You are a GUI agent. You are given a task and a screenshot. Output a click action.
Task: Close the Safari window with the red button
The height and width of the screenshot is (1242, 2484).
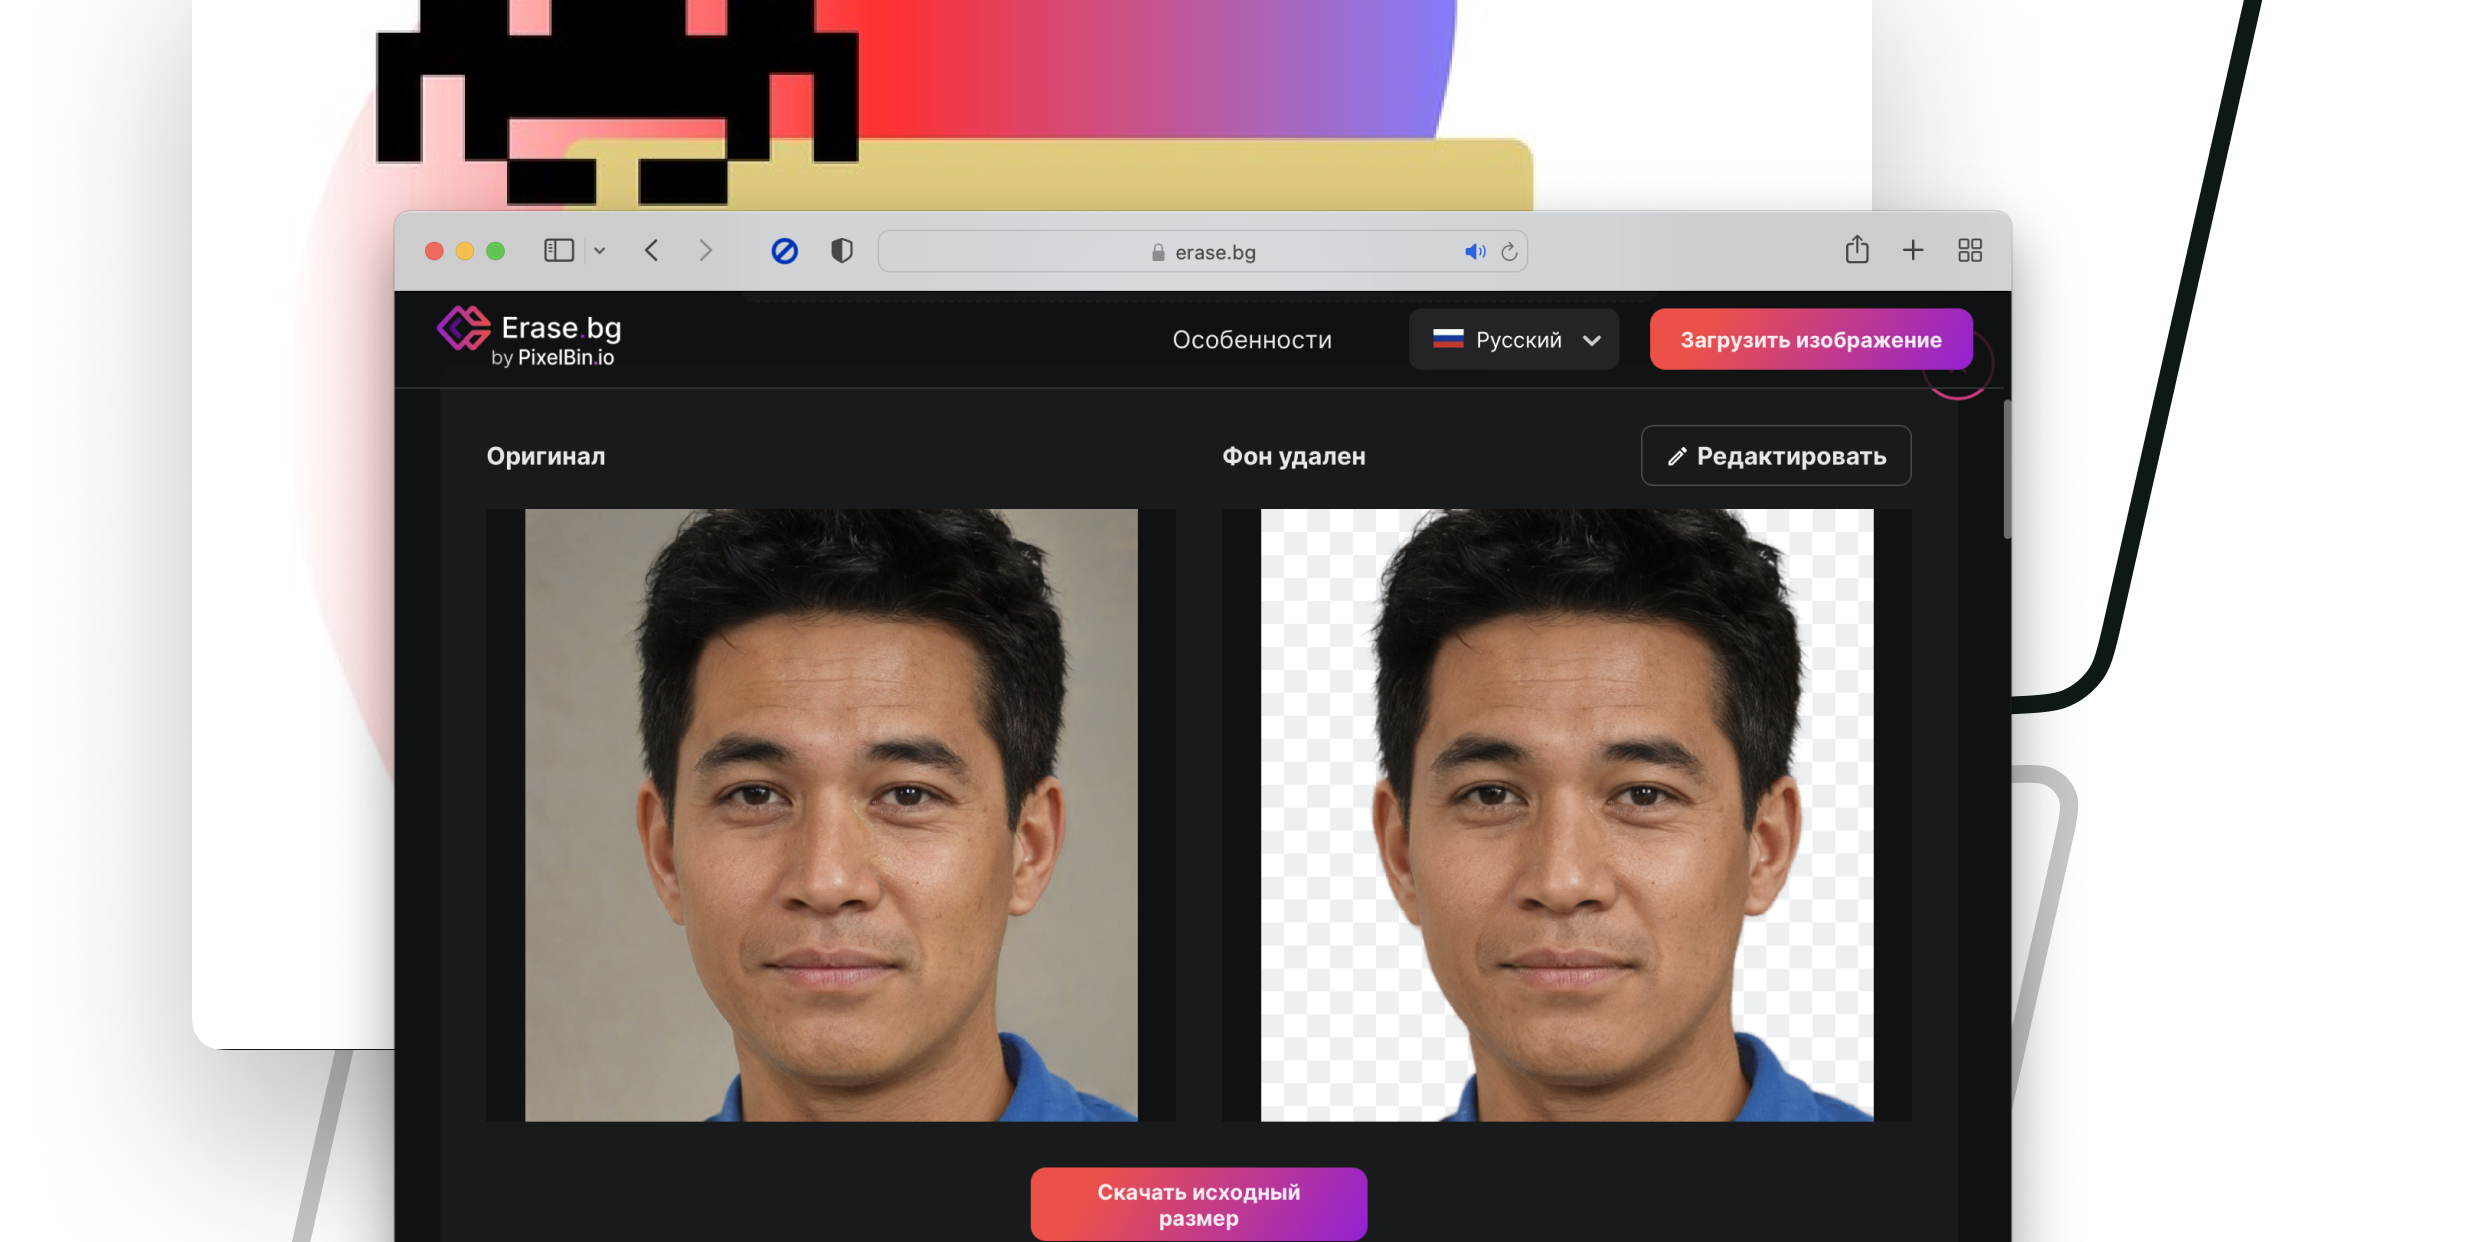click(434, 251)
